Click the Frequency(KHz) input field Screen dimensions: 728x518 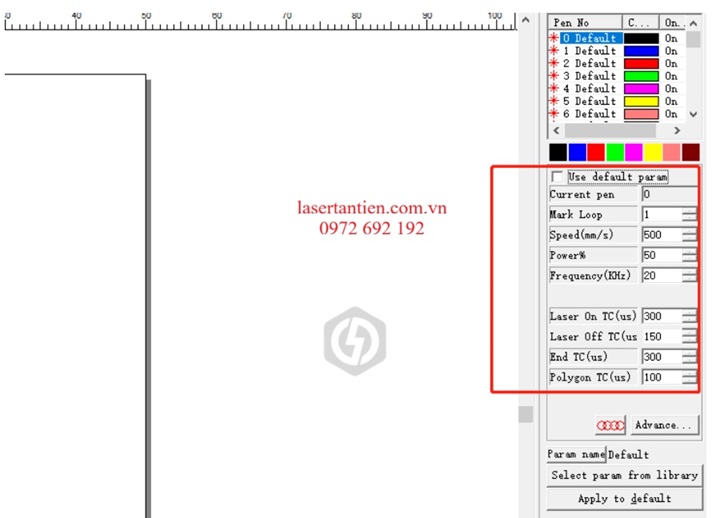(x=660, y=276)
